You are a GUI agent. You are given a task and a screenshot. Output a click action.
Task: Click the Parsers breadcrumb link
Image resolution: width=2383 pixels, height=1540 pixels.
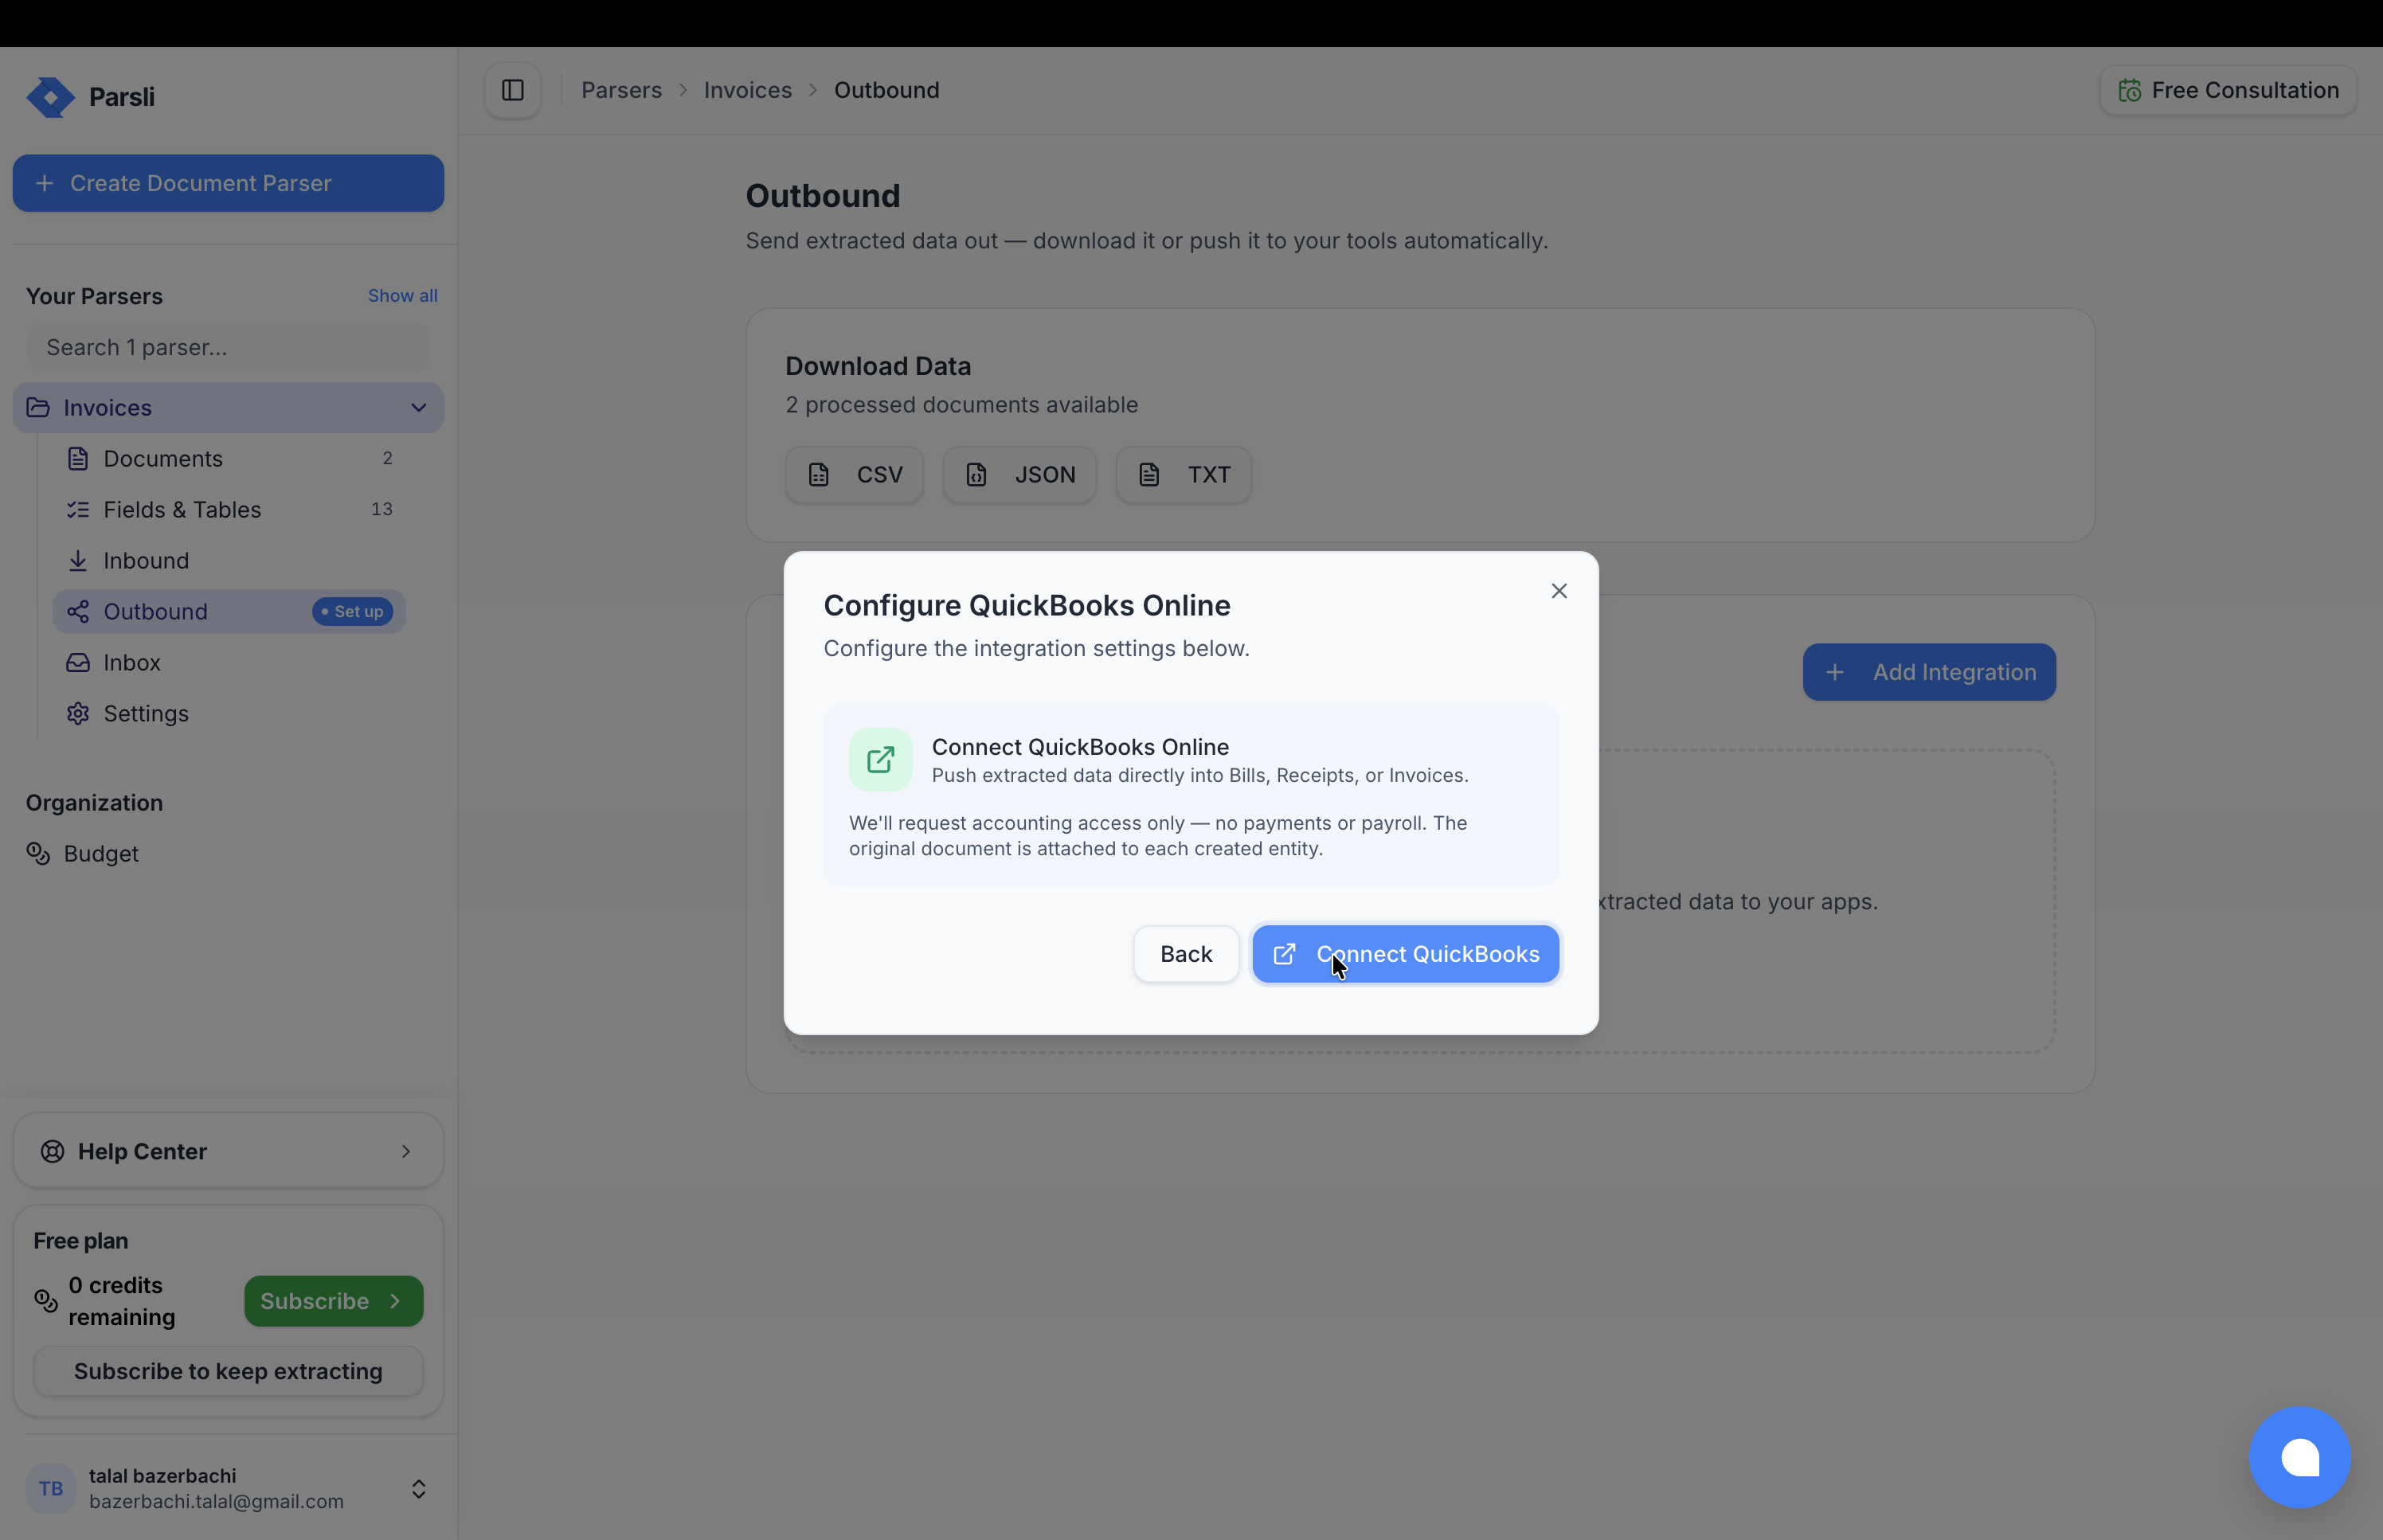[621, 90]
